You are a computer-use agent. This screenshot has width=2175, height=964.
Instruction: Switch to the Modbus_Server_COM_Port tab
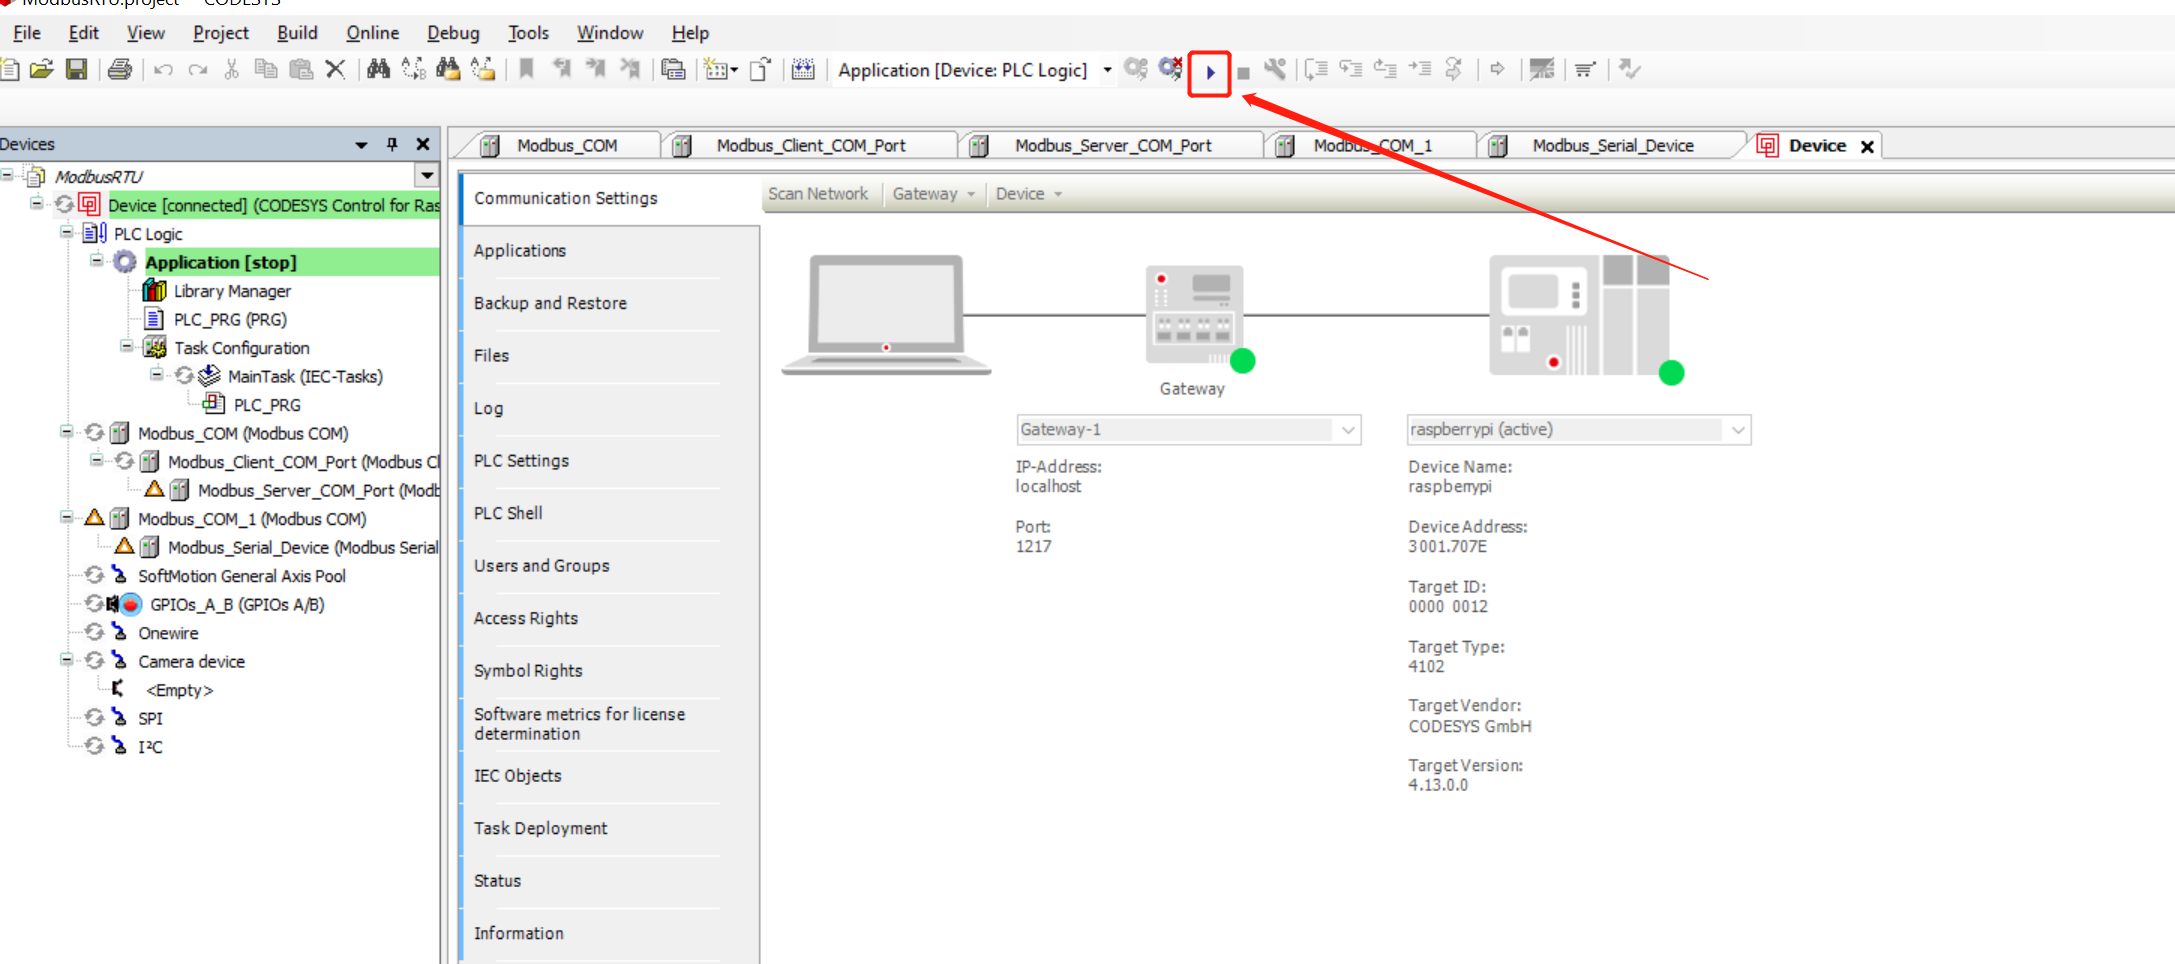pos(1112,146)
